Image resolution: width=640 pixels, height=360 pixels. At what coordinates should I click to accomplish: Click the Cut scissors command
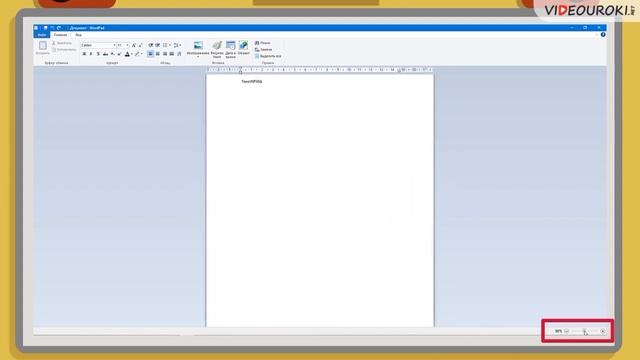point(62,43)
